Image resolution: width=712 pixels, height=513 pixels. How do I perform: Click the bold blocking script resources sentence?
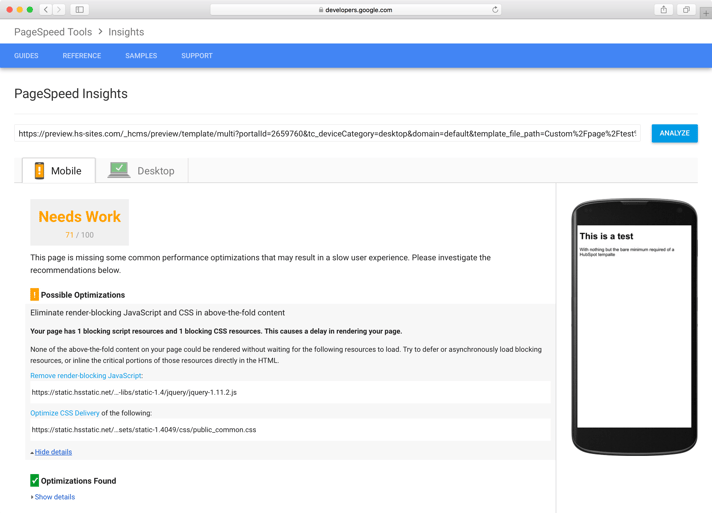click(x=216, y=331)
